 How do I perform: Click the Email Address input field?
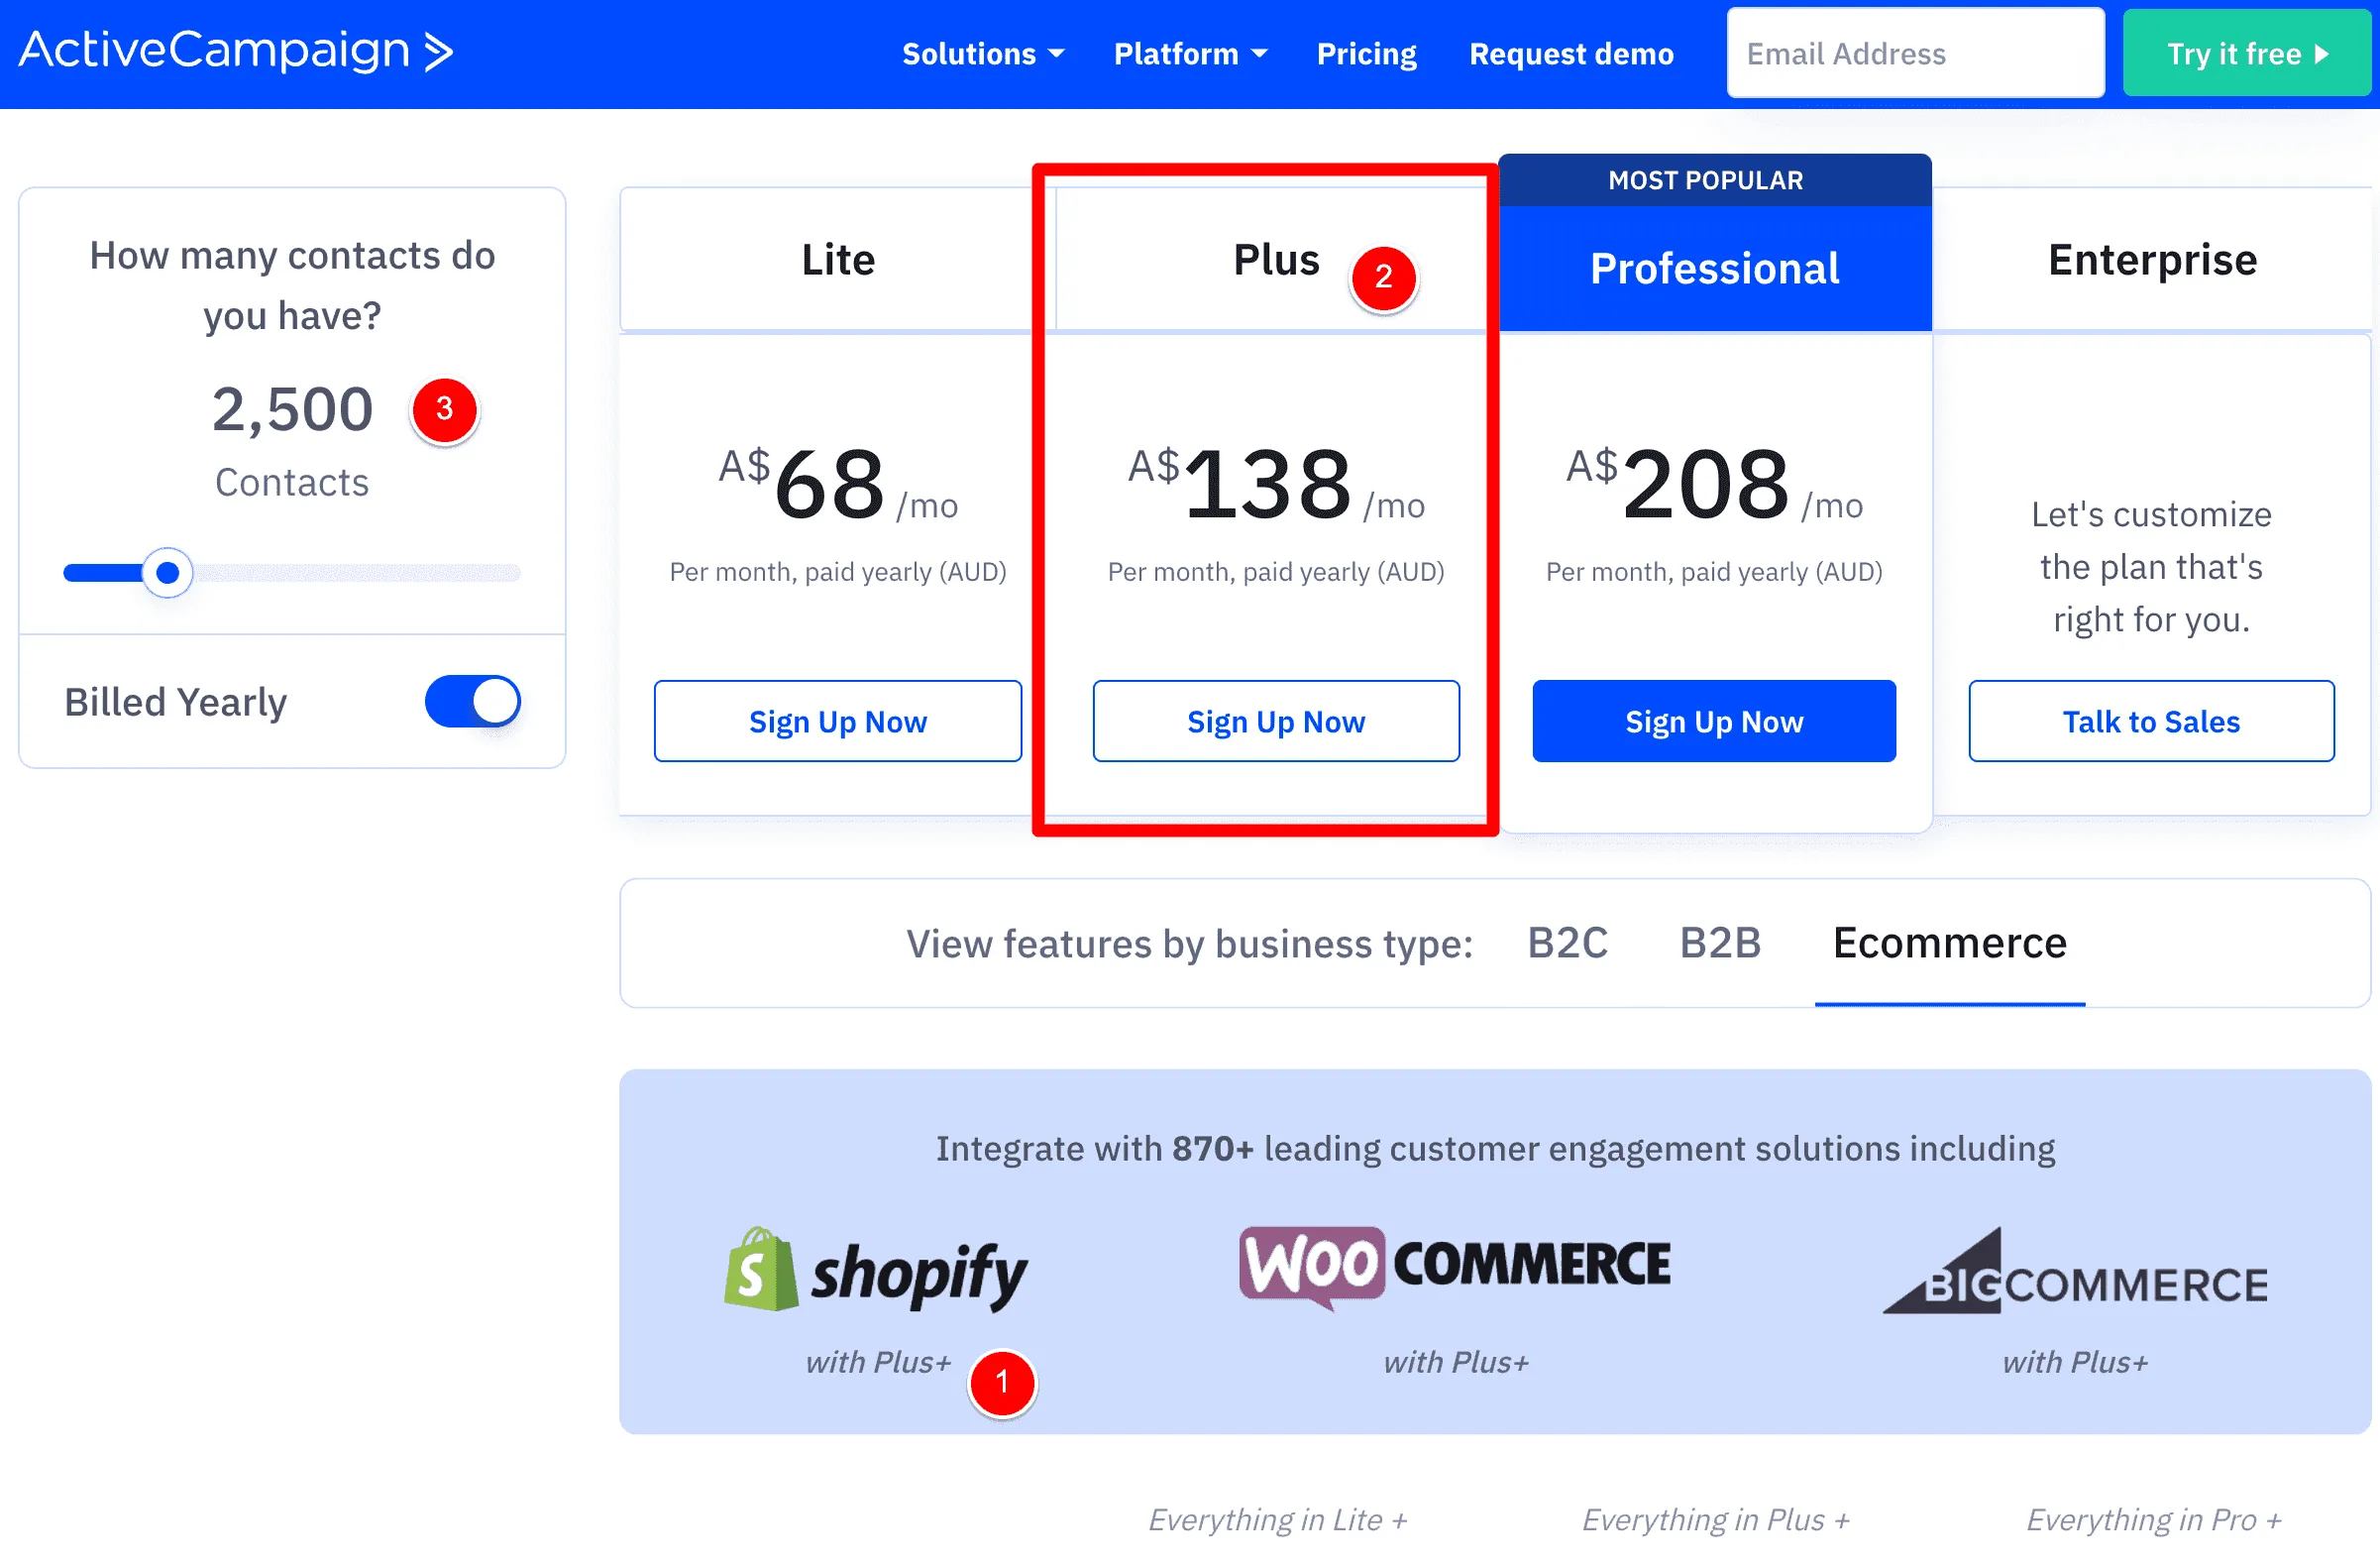pos(1915,53)
